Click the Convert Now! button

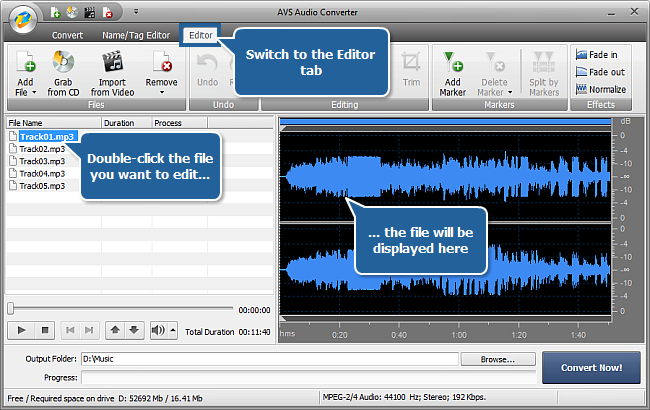tap(591, 368)
